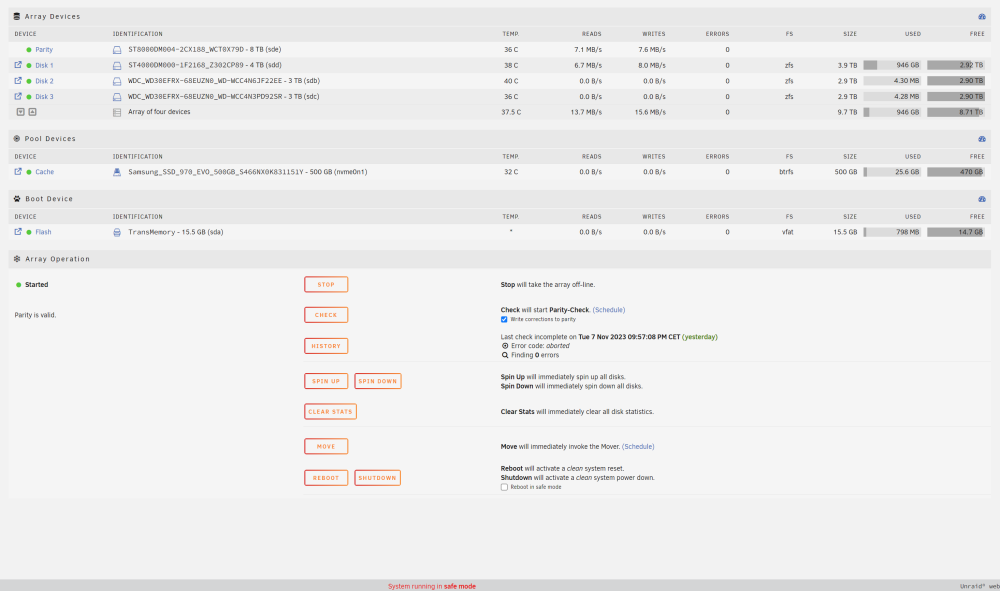Open parity check Schedule link
Screen dimensions: 1000x591
click(x=608, y=310)
